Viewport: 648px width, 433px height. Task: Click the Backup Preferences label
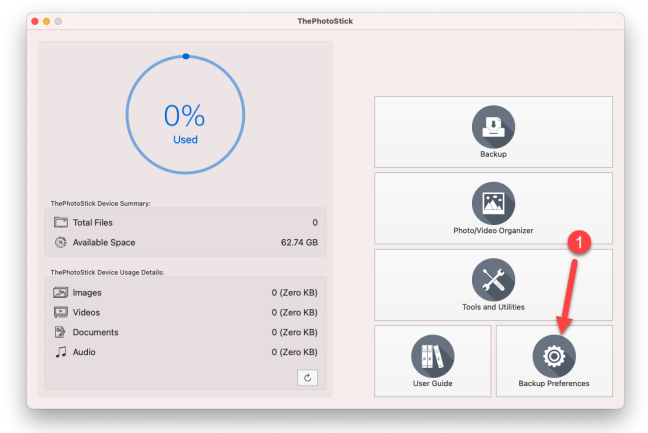[554, 383]
